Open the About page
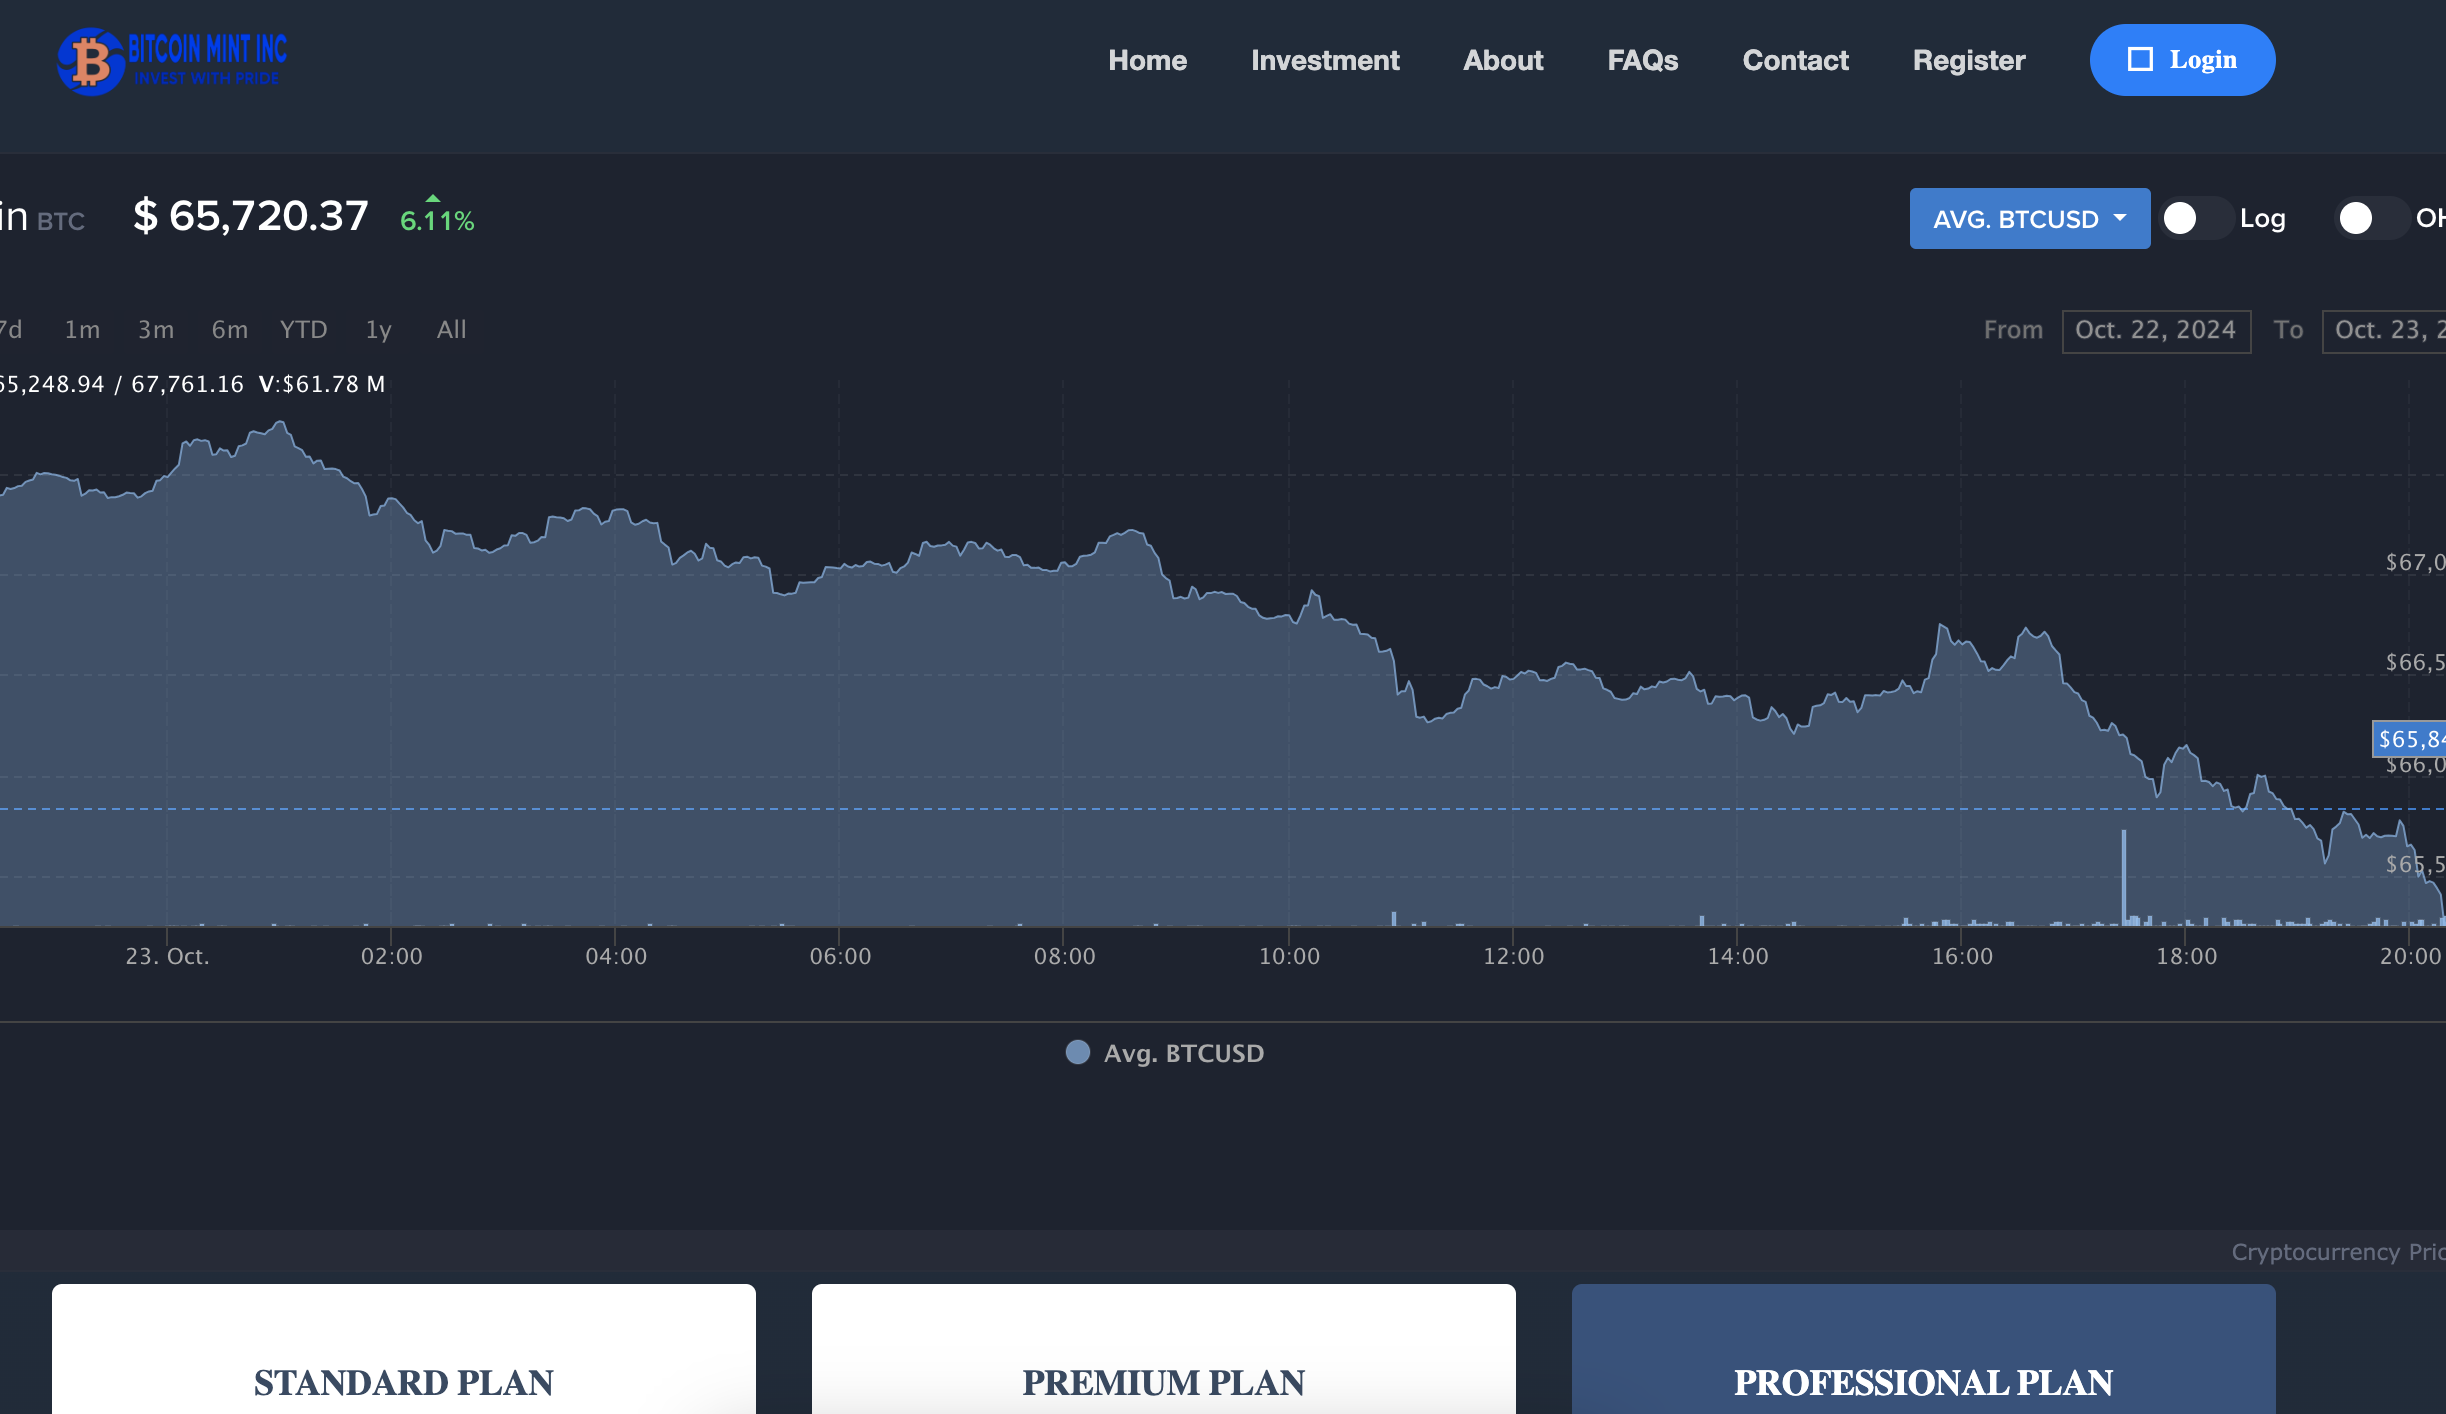2446x1414 pixels. pyautogui.click(x=1503, y=60)
